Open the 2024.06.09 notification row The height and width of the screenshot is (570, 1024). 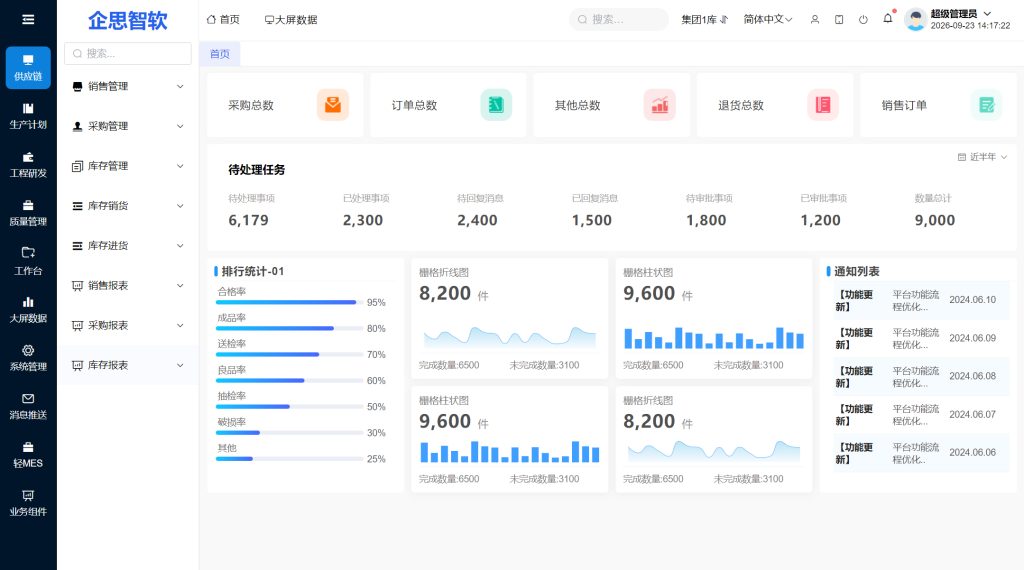(x=921, y=338)
